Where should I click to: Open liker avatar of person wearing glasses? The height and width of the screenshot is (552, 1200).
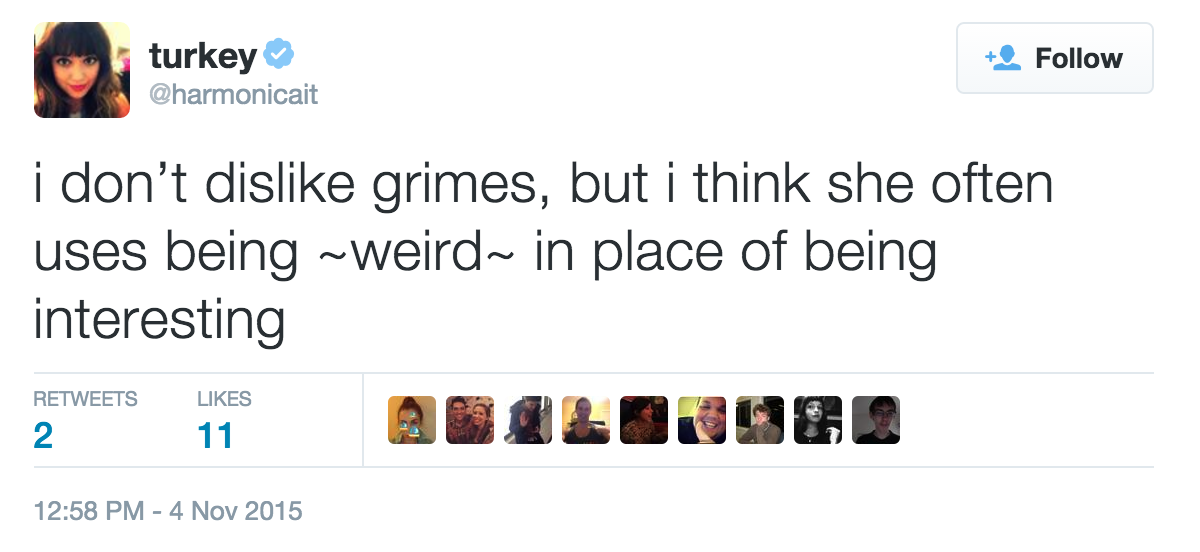click(x=876, y=420)
